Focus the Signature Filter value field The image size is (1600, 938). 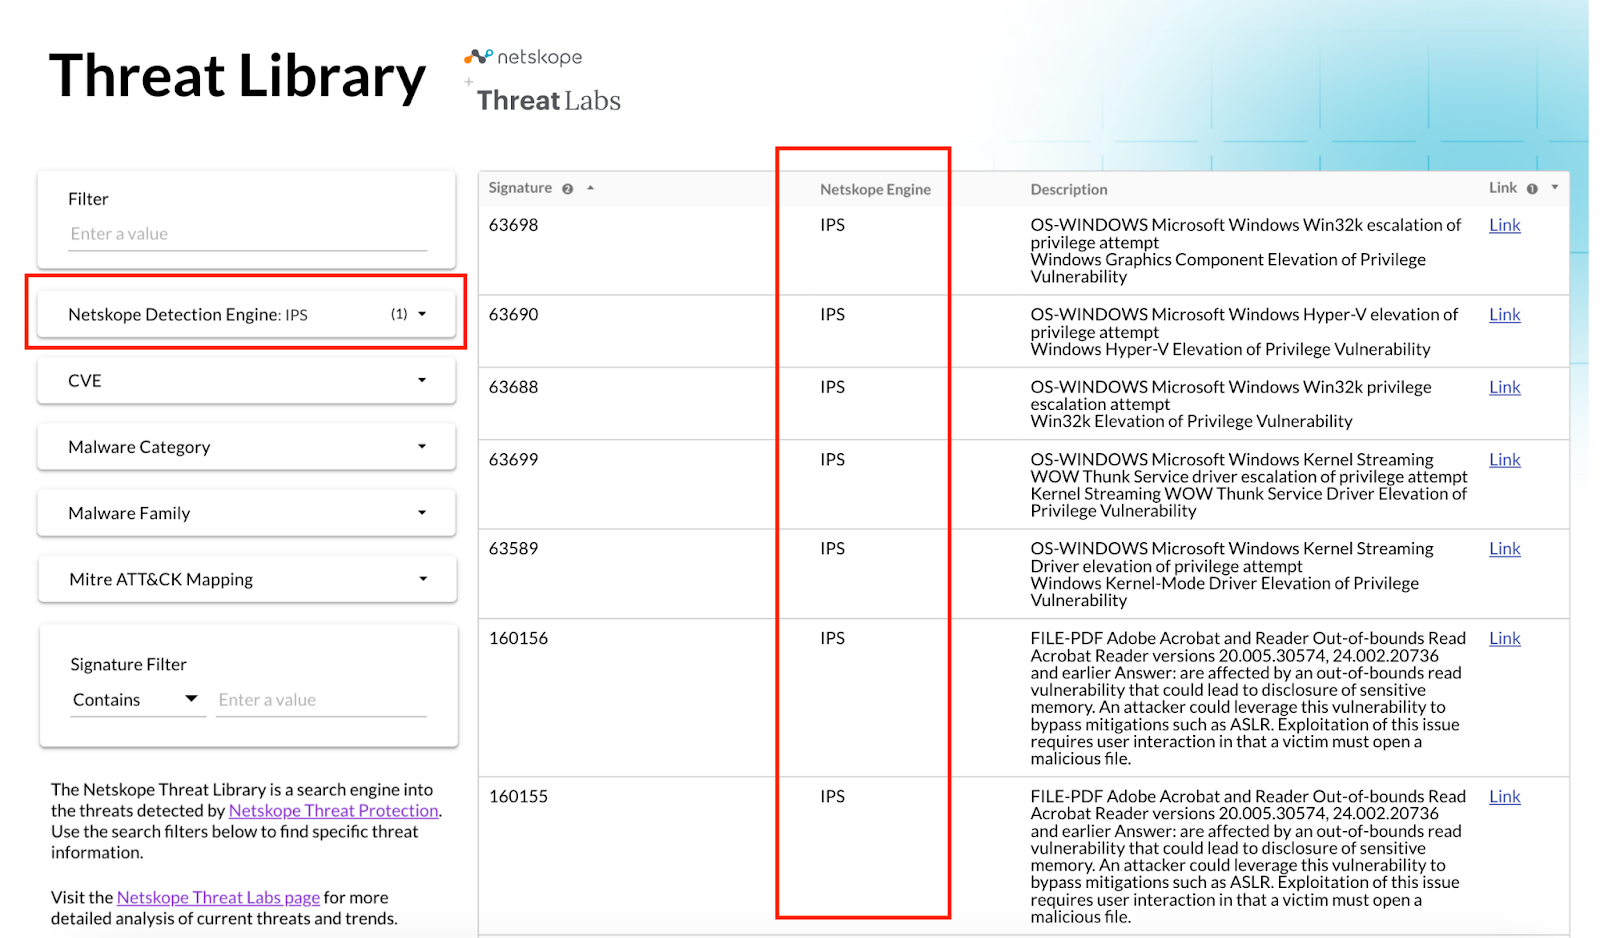tap(321, 700)
